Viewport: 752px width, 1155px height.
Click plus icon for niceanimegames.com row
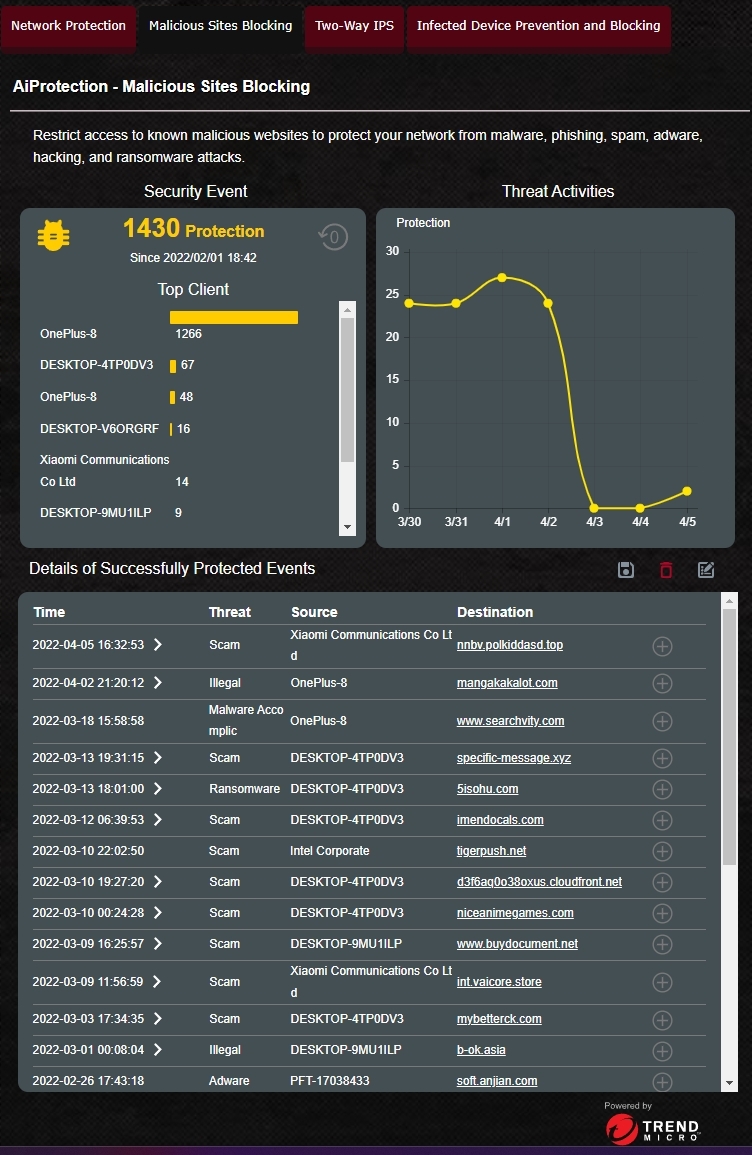[663, 913]
